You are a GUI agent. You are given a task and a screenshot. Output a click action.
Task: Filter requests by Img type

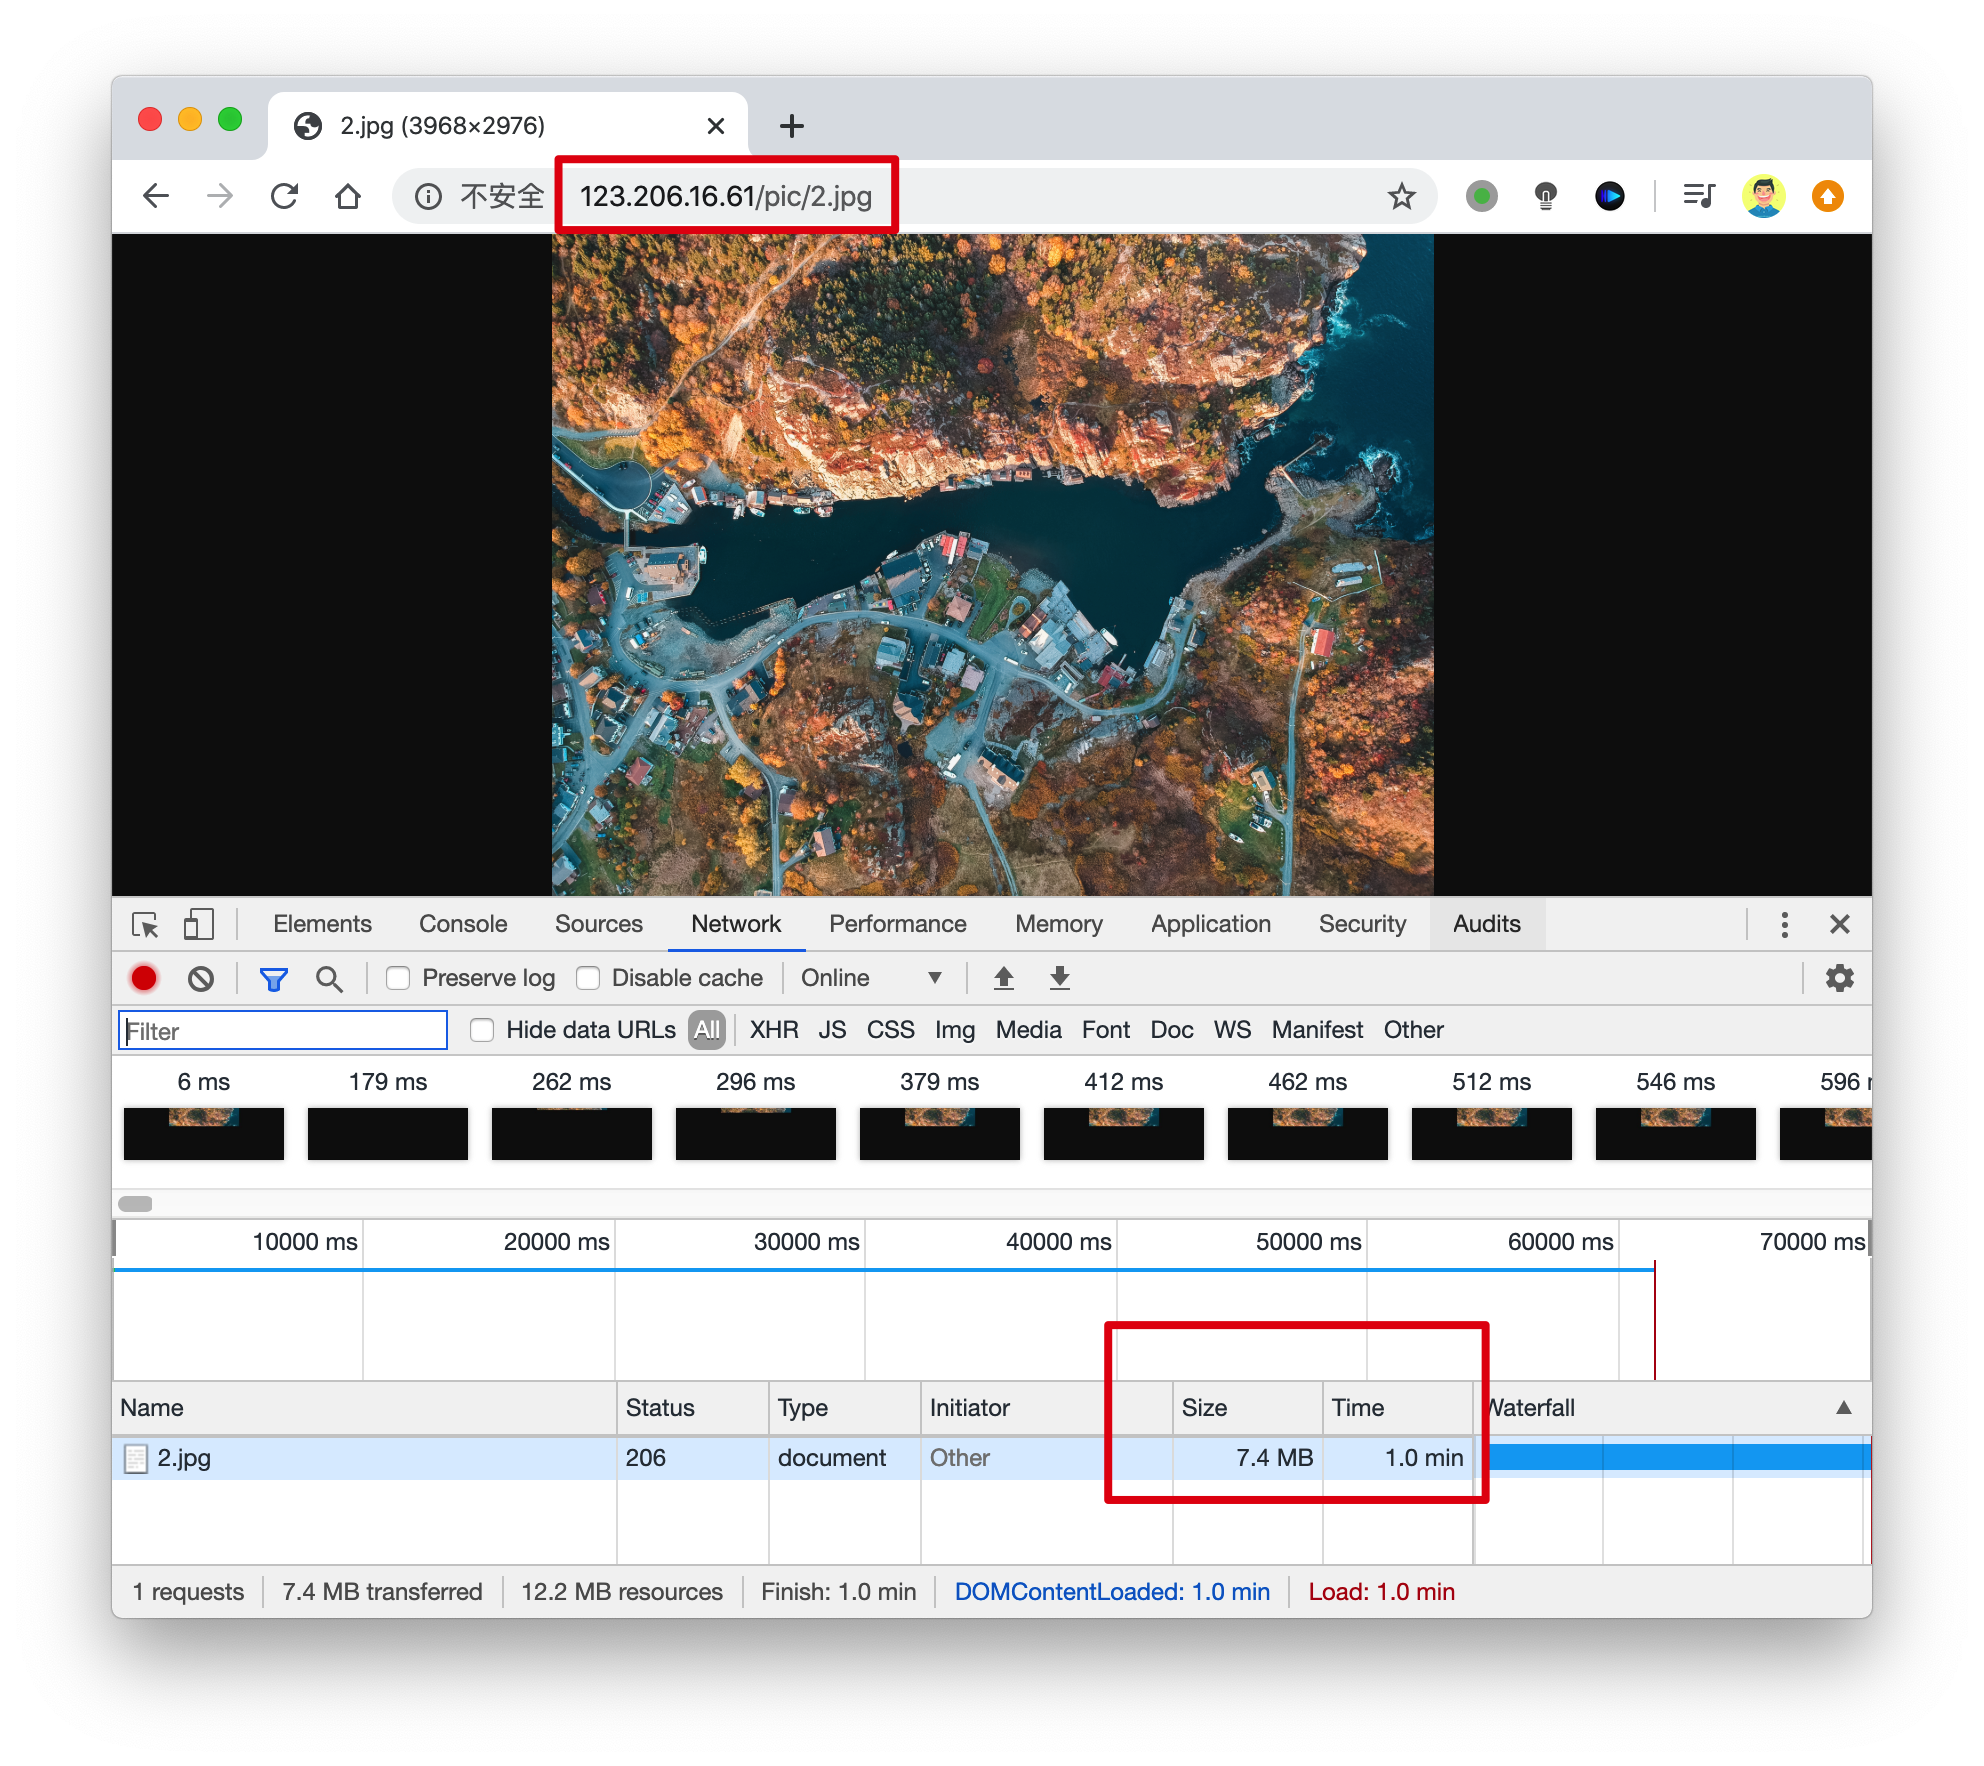pyautogui.click(x=955, y=1030)
